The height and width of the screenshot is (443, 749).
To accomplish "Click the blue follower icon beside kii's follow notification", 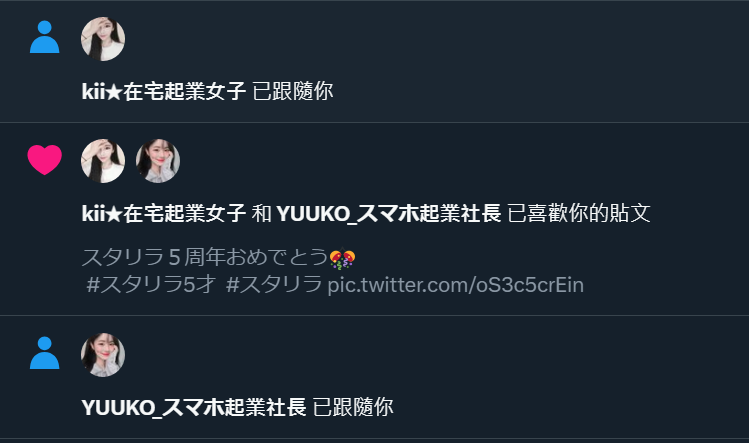I will 44,37.
